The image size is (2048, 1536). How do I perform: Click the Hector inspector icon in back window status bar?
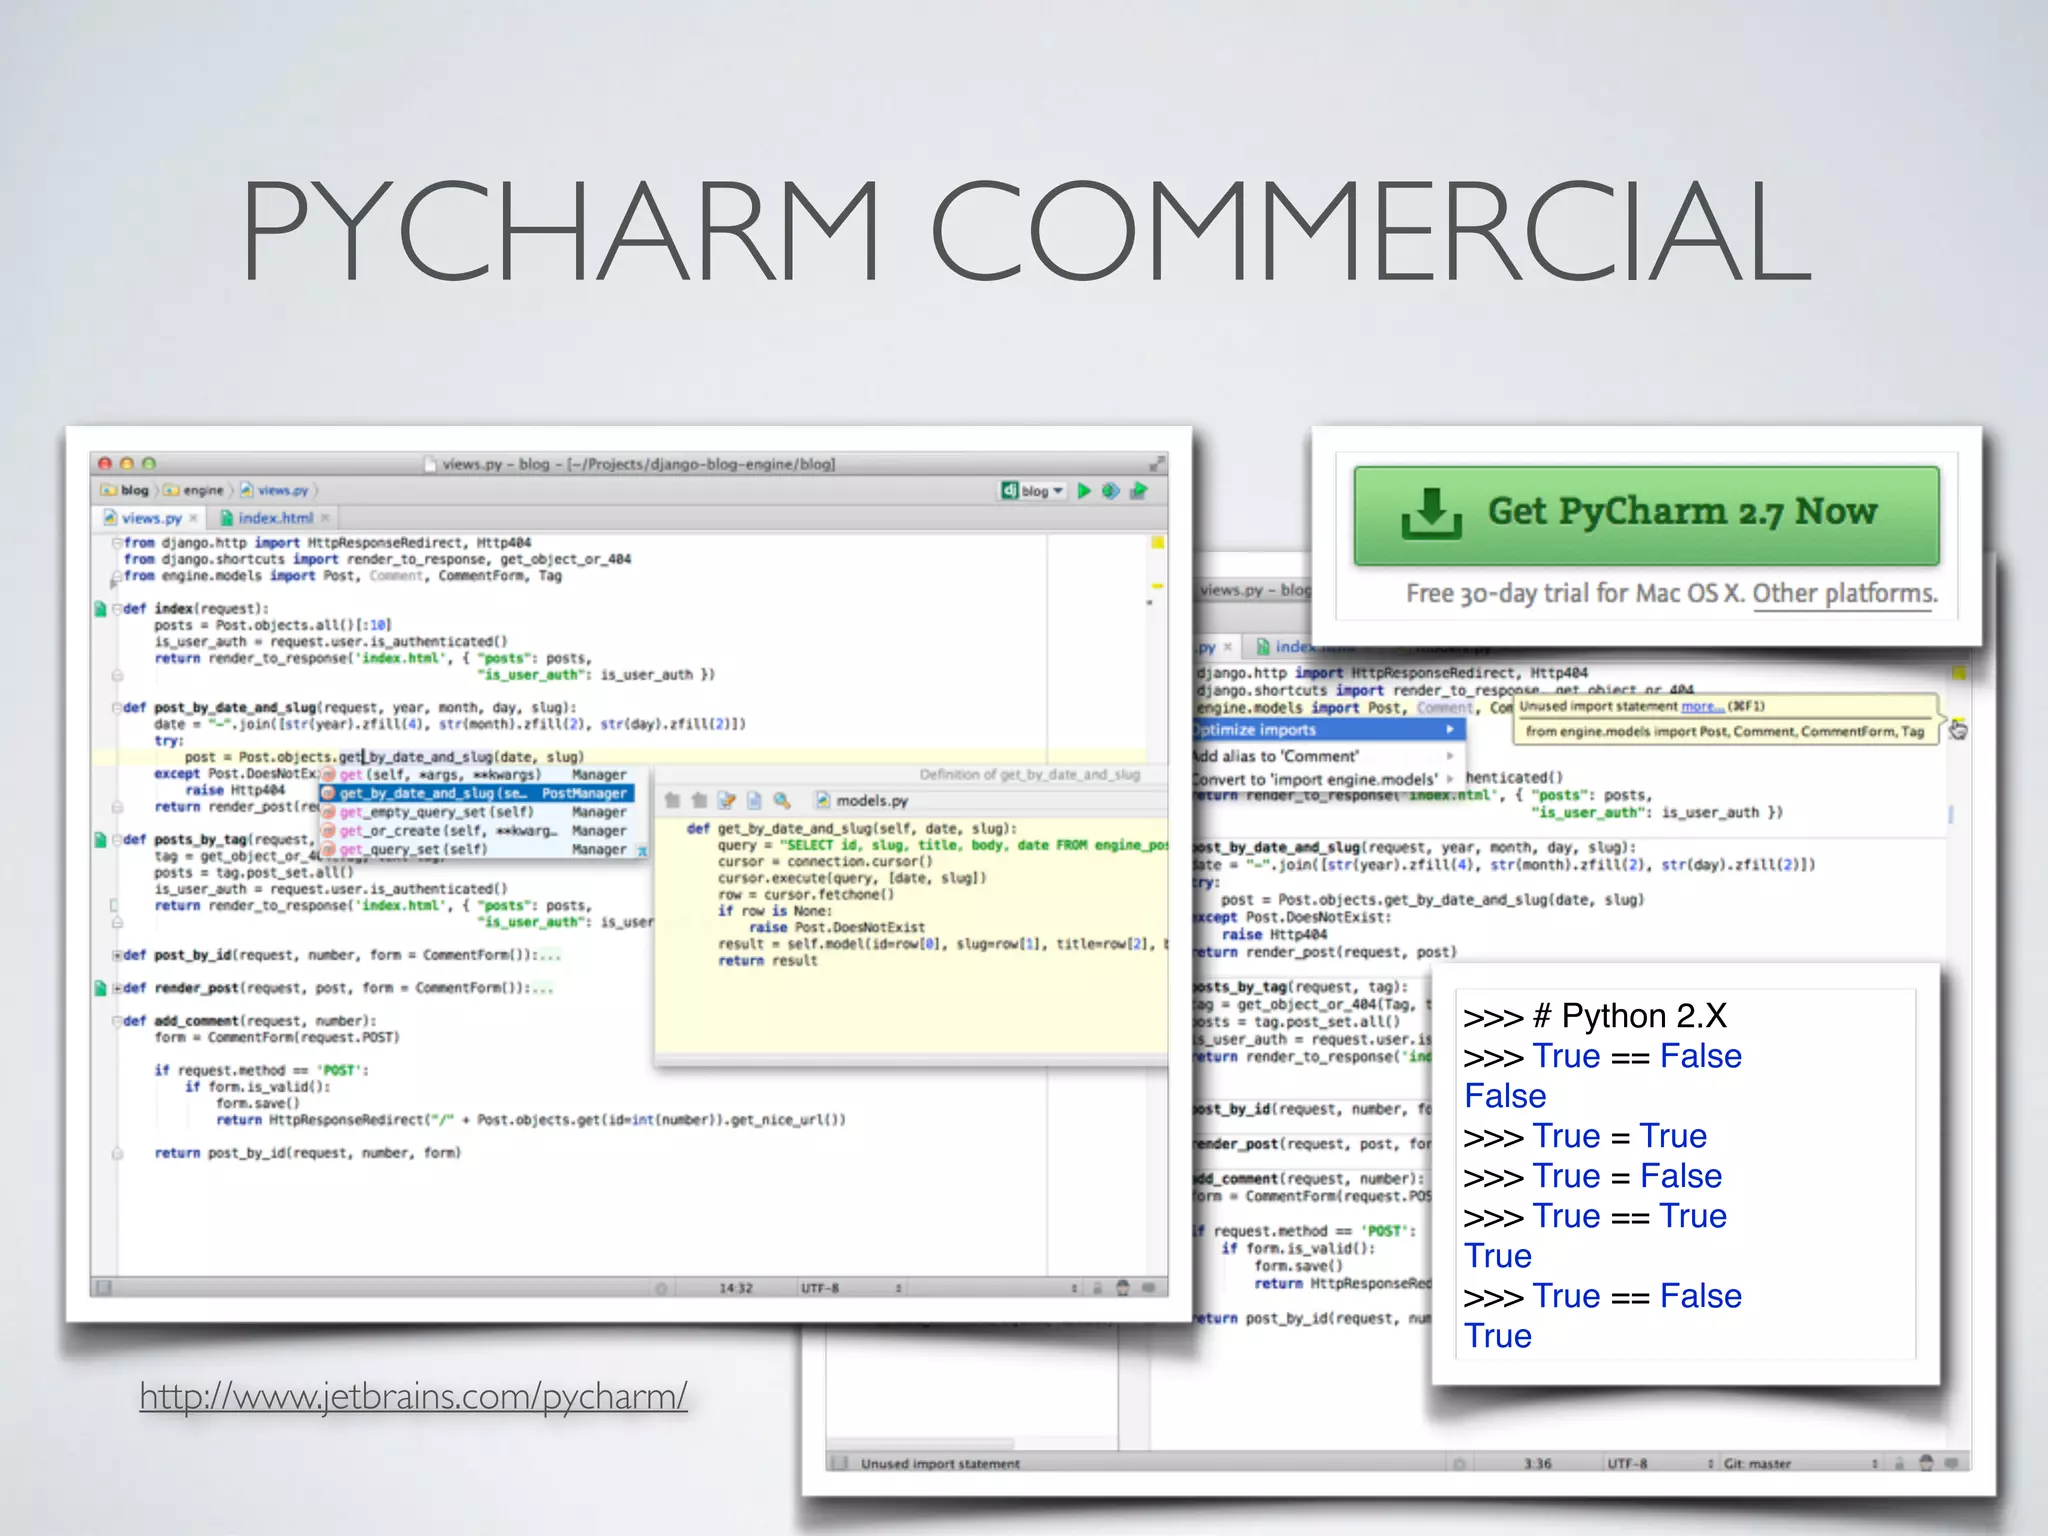point(1926,1464)
